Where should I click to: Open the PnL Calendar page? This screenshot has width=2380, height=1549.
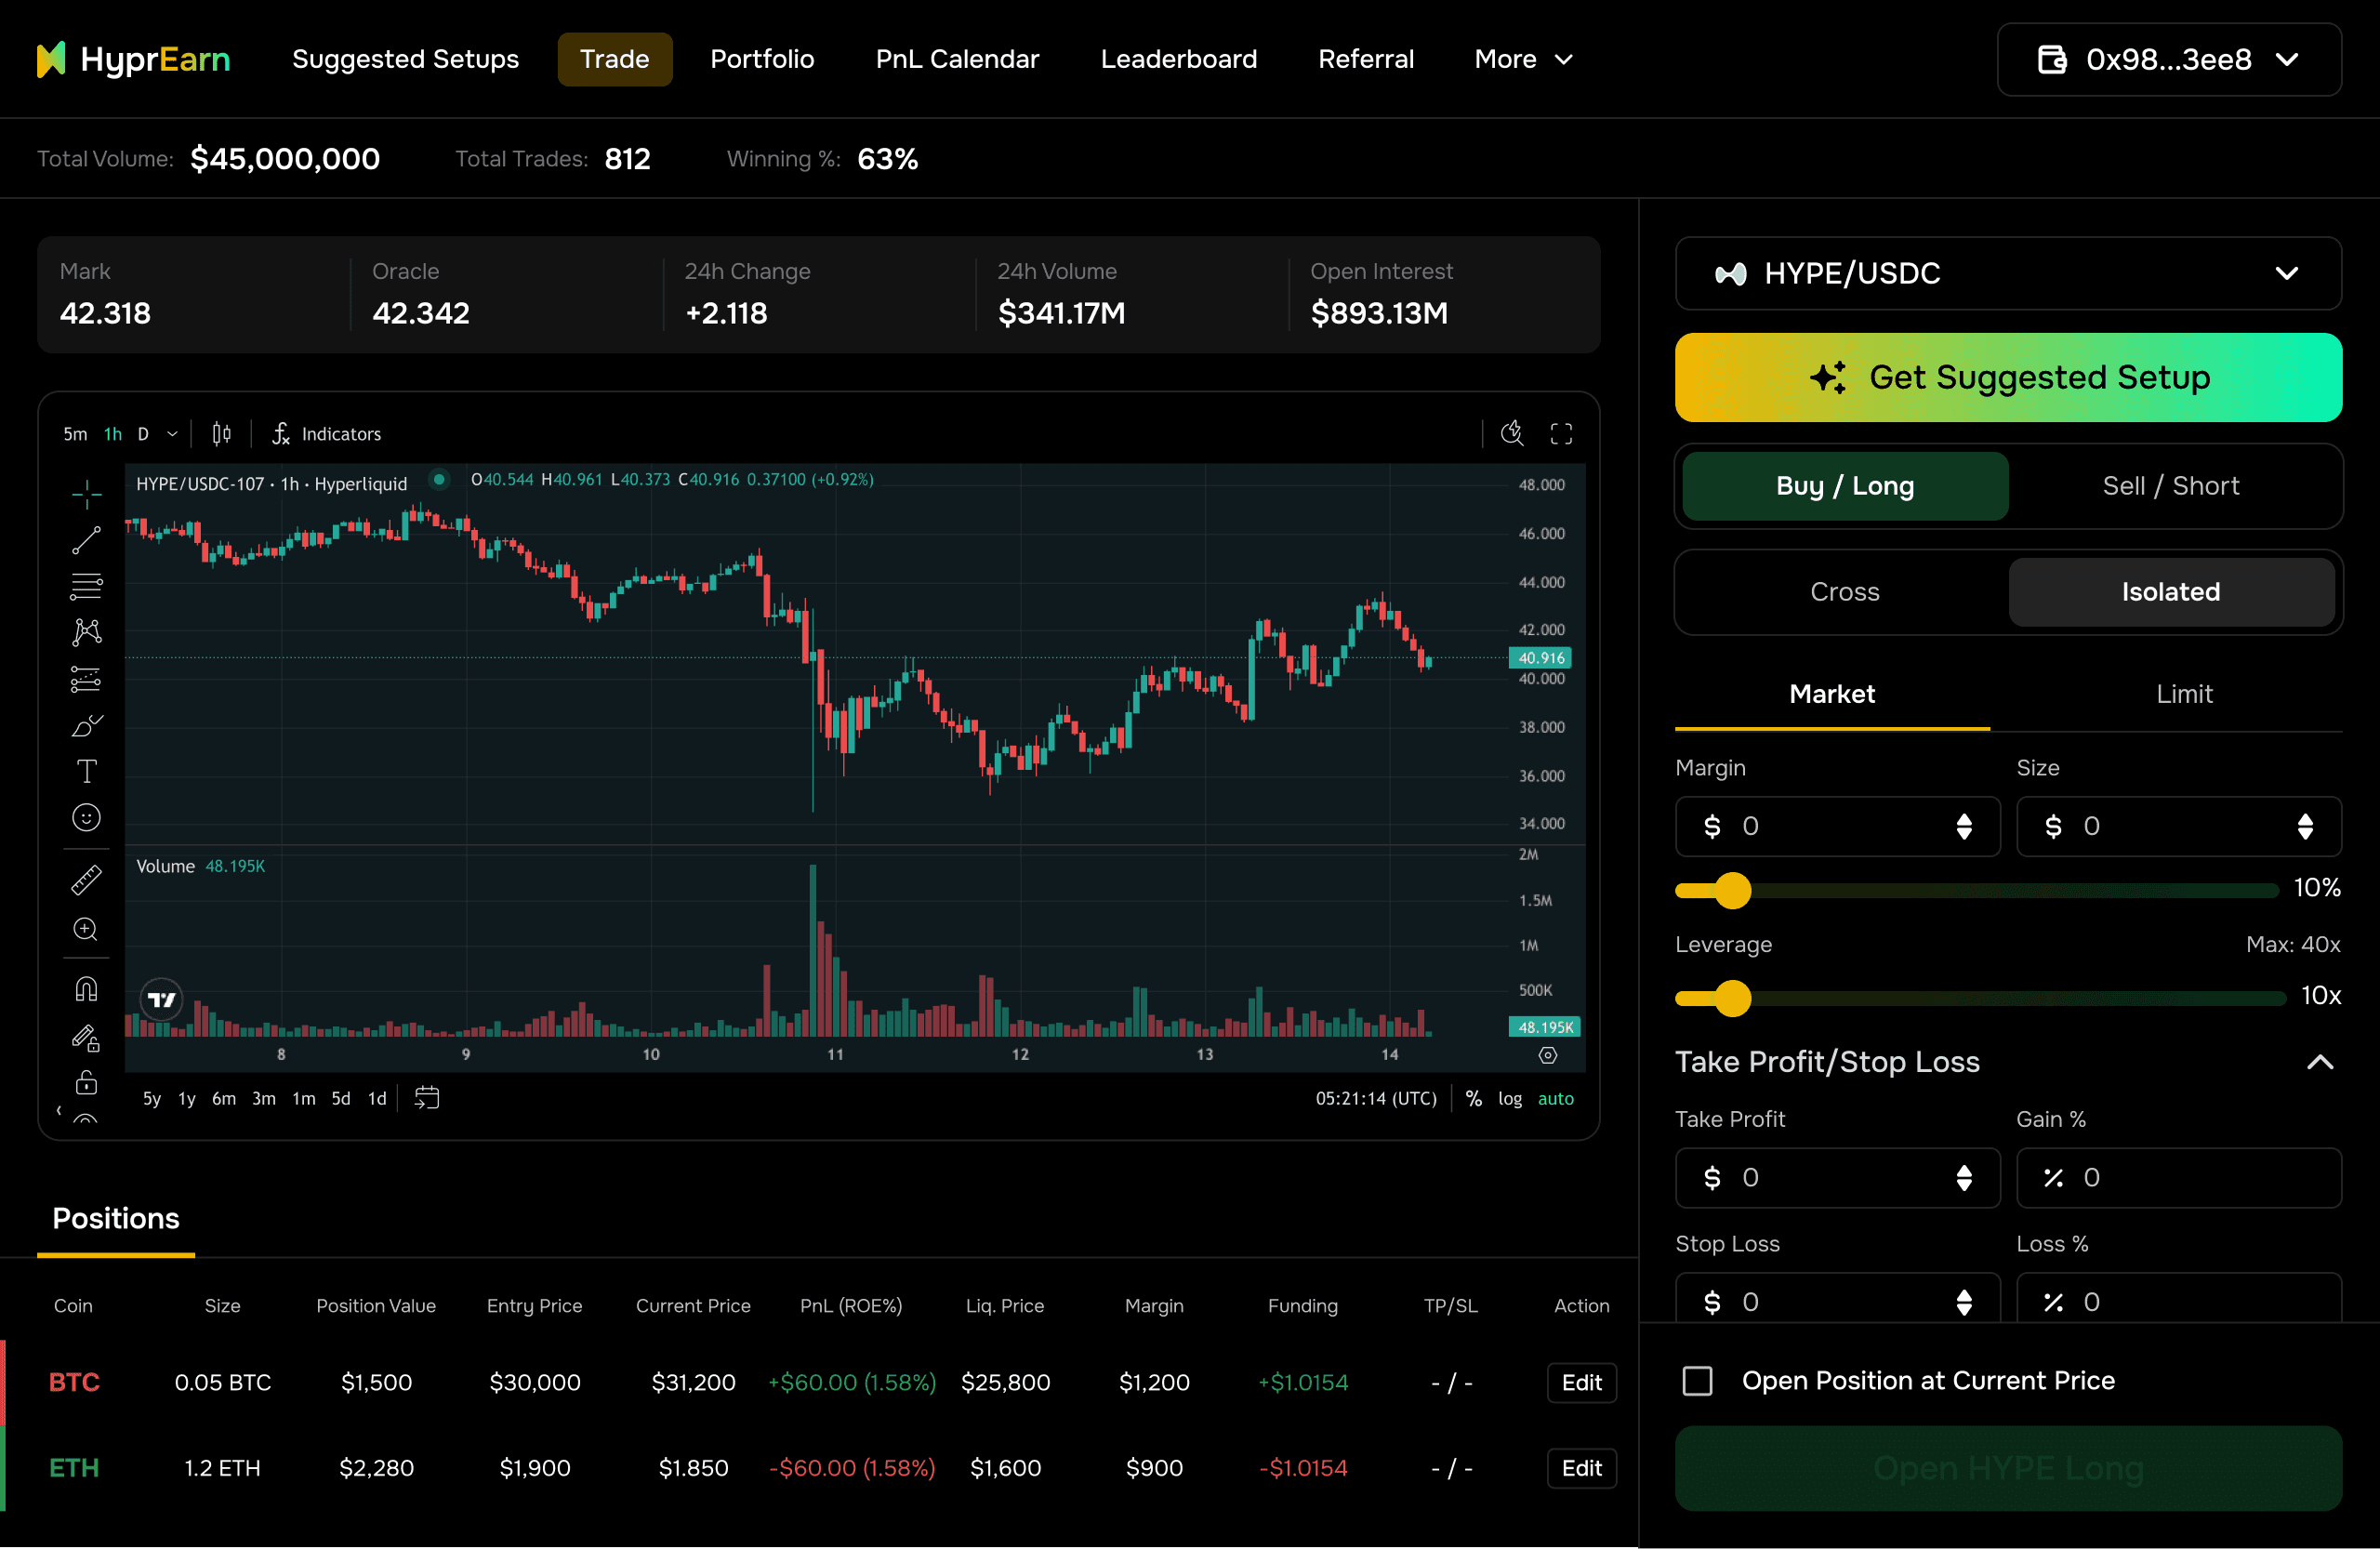957,59
